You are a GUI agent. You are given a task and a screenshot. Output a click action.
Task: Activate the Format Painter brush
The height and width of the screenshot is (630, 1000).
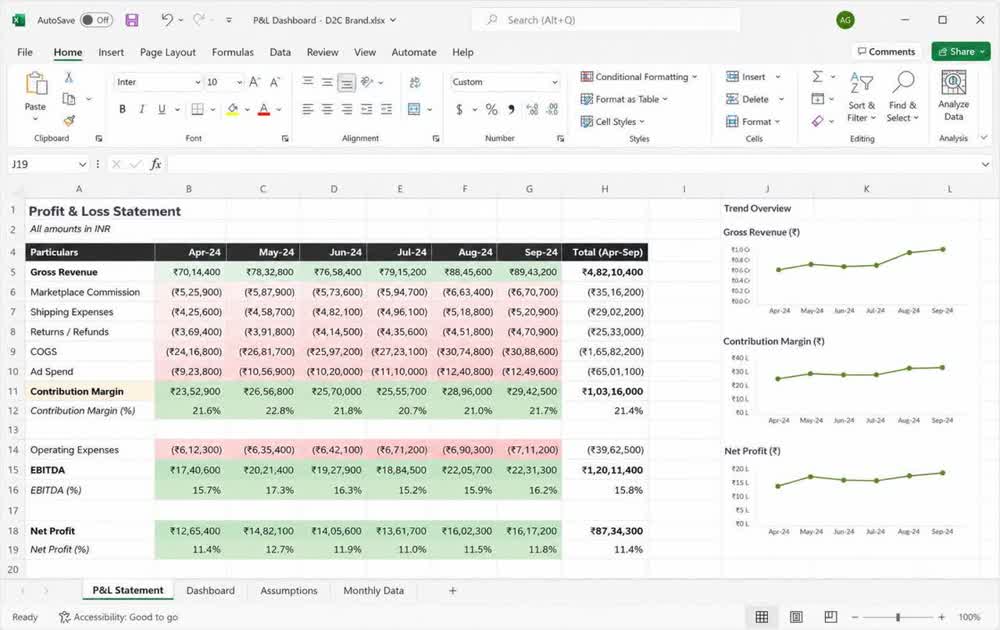(x=69, y=120)
